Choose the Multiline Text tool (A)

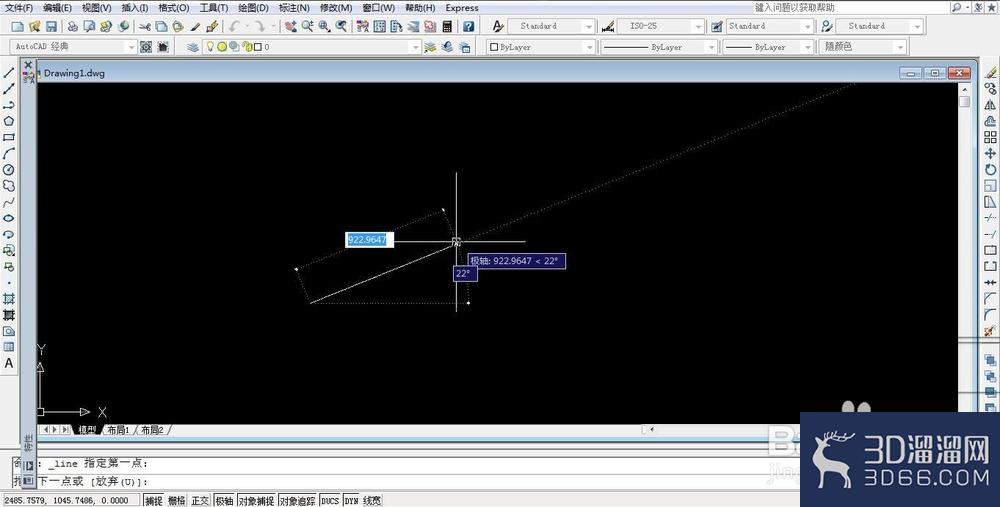[9, 364]
